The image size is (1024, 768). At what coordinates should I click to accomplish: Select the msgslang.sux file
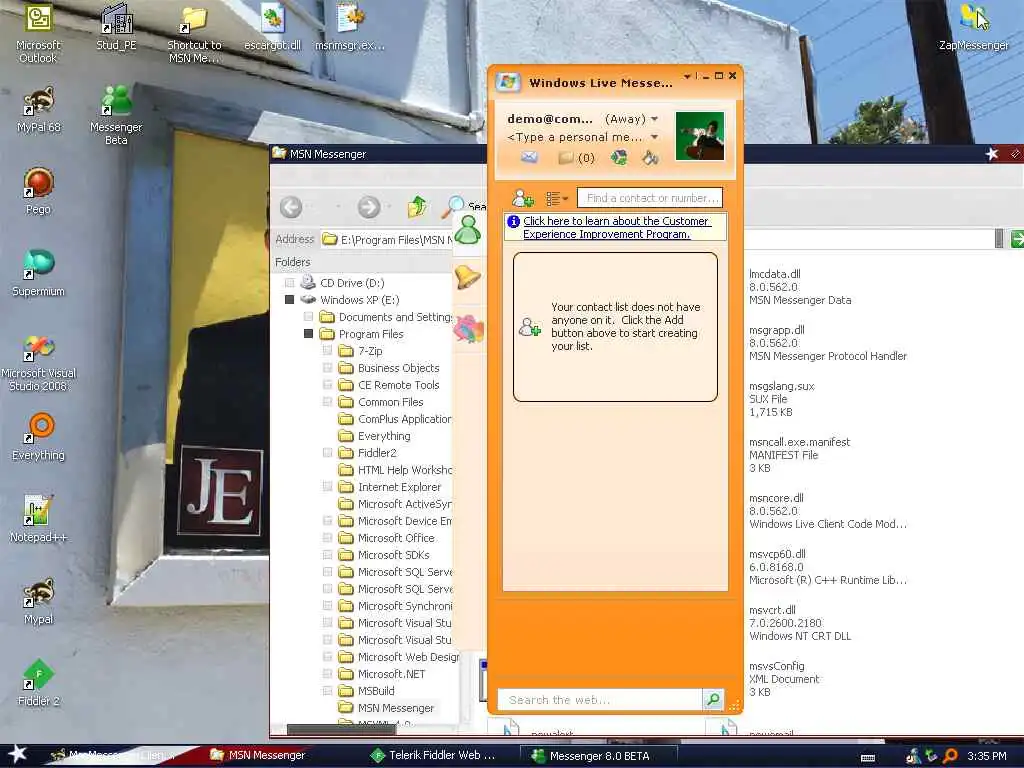tap(782, 399)
